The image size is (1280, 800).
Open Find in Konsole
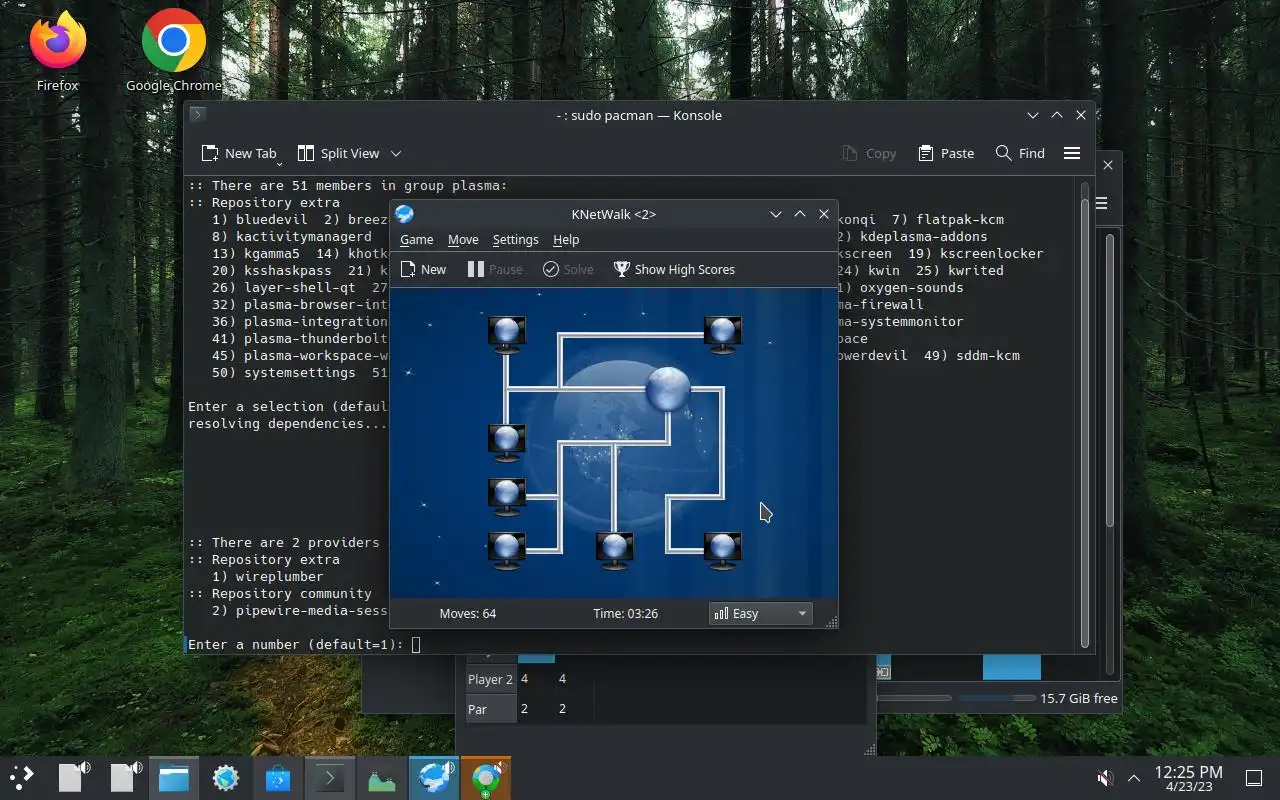click(x=1020, y=153)
